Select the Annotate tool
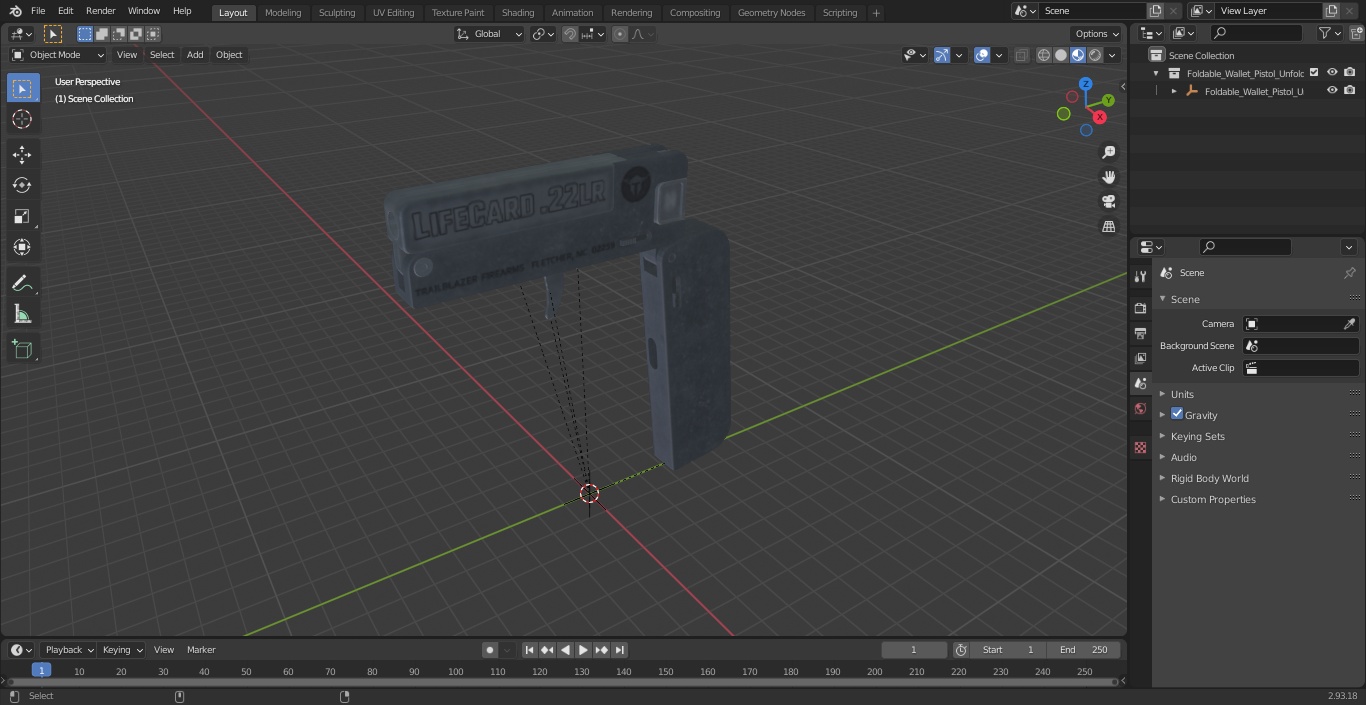 tap(23, 283)
